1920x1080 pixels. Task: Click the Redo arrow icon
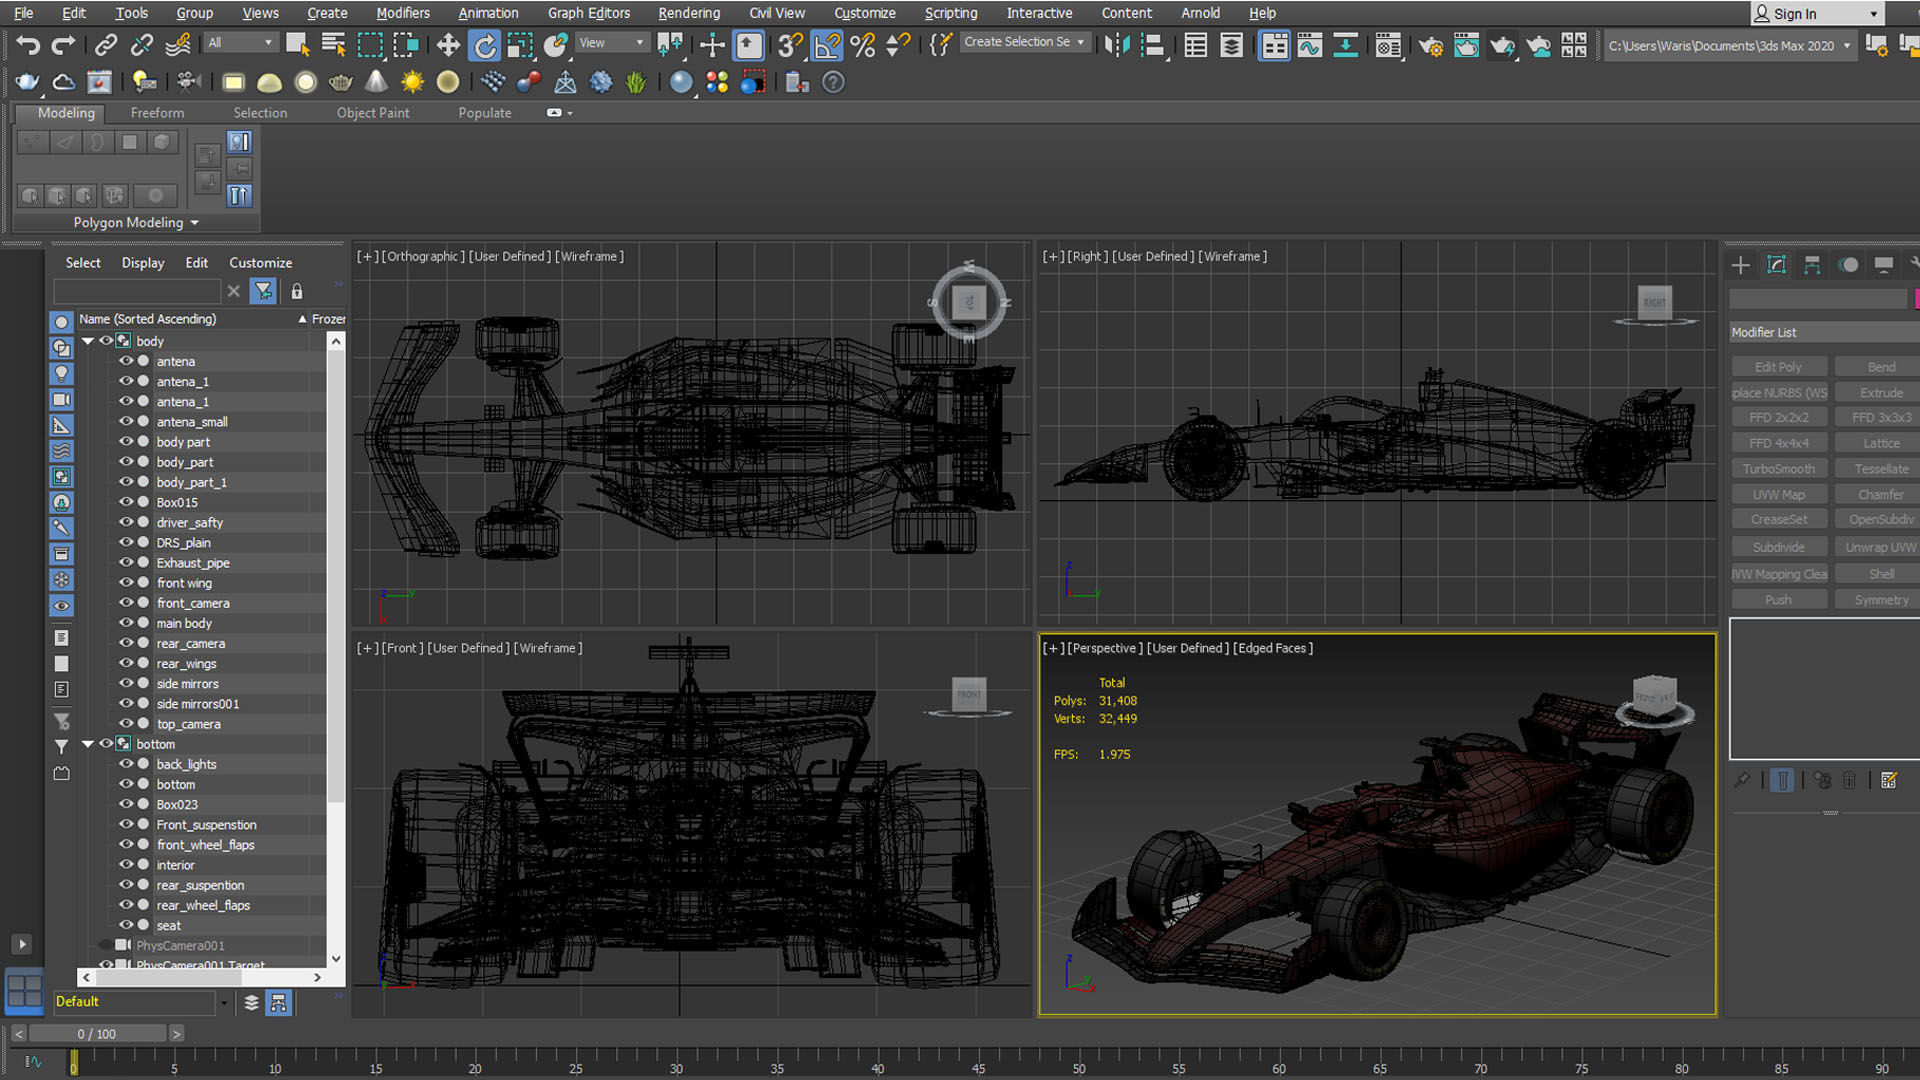[63, 45]
